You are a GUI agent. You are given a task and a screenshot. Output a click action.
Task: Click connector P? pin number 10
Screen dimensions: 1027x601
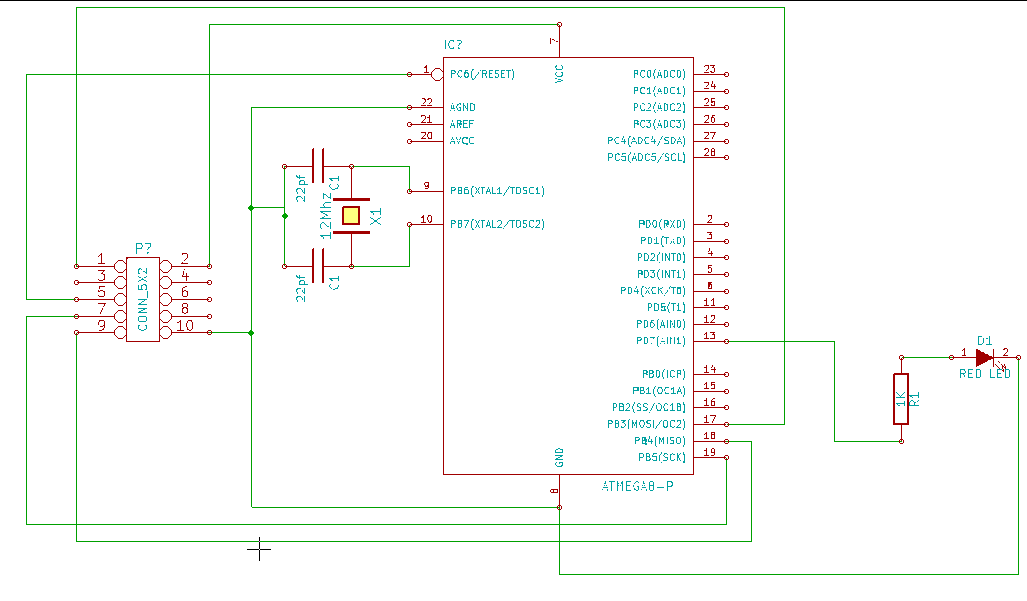coord(185,325)
